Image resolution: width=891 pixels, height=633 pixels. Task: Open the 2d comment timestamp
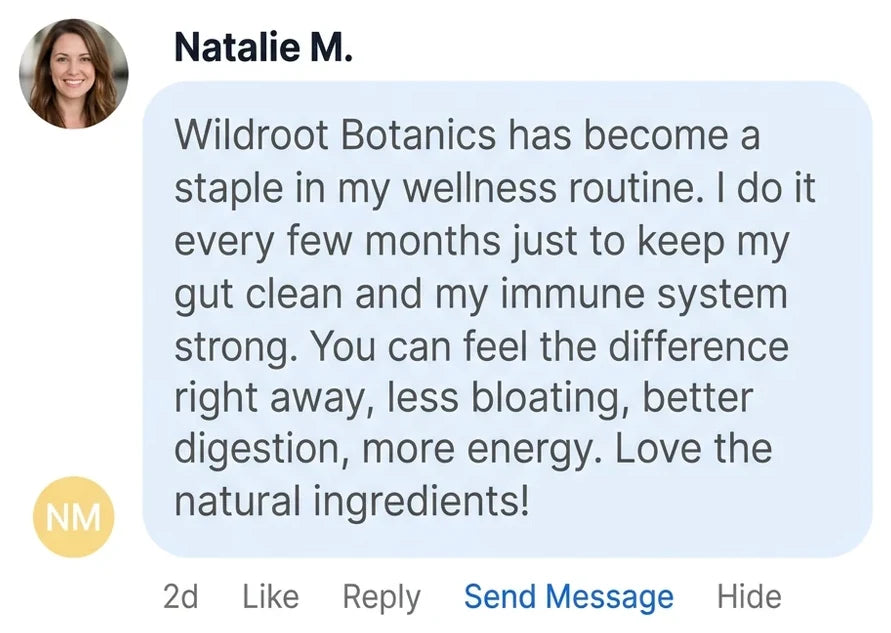pos(181,597)
